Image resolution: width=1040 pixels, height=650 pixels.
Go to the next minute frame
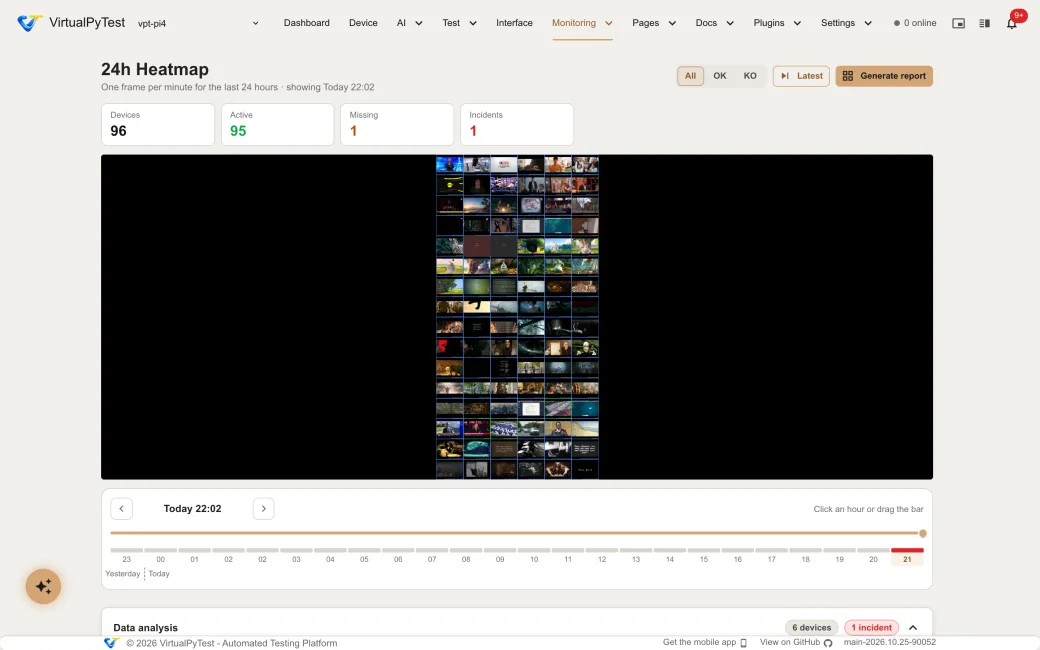pyautogui.click(x=263, y=509)
